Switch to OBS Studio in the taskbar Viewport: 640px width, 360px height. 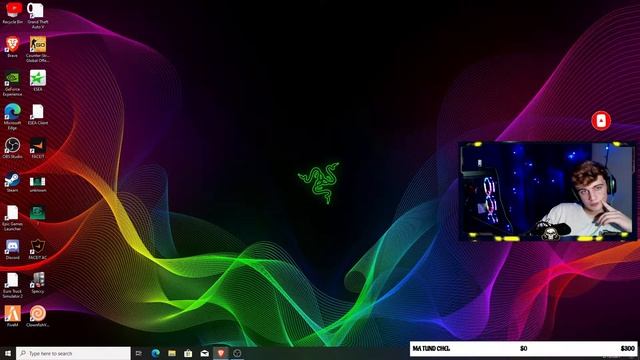237,353
